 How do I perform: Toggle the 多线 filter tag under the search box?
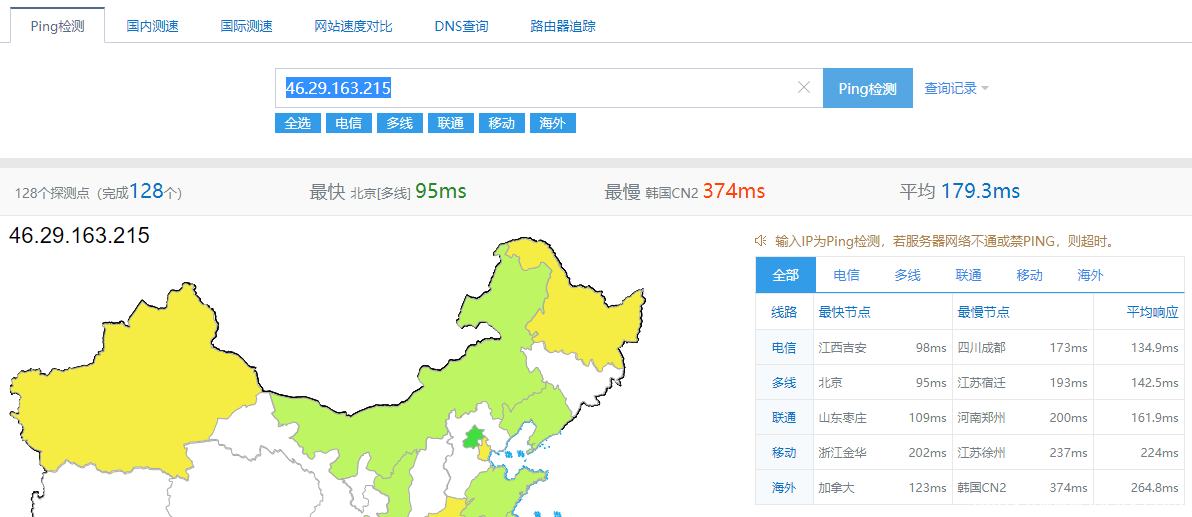pyautogui.click(x=399, y=123)
